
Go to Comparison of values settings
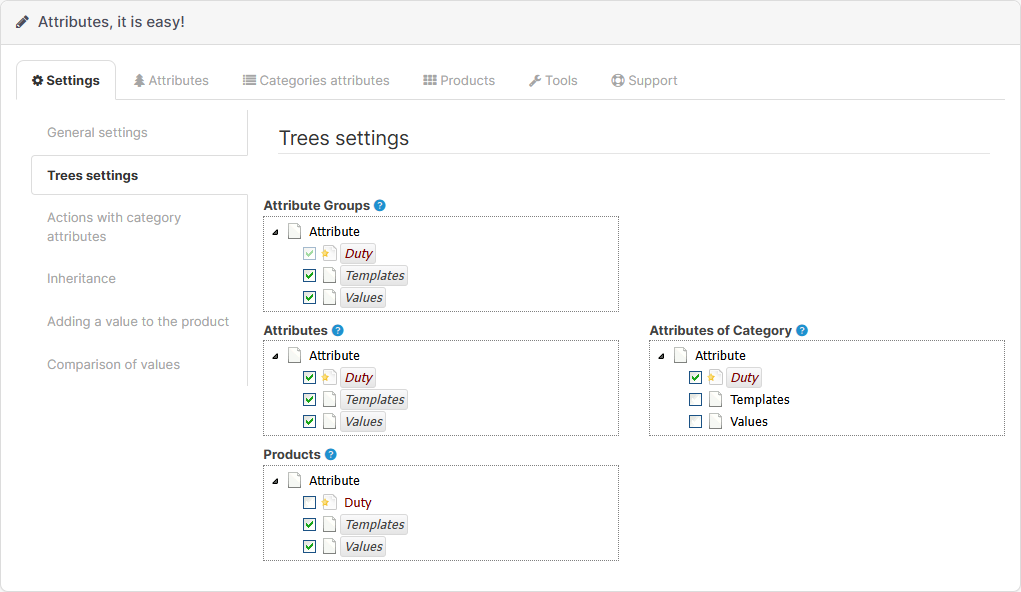pos(113,365)
